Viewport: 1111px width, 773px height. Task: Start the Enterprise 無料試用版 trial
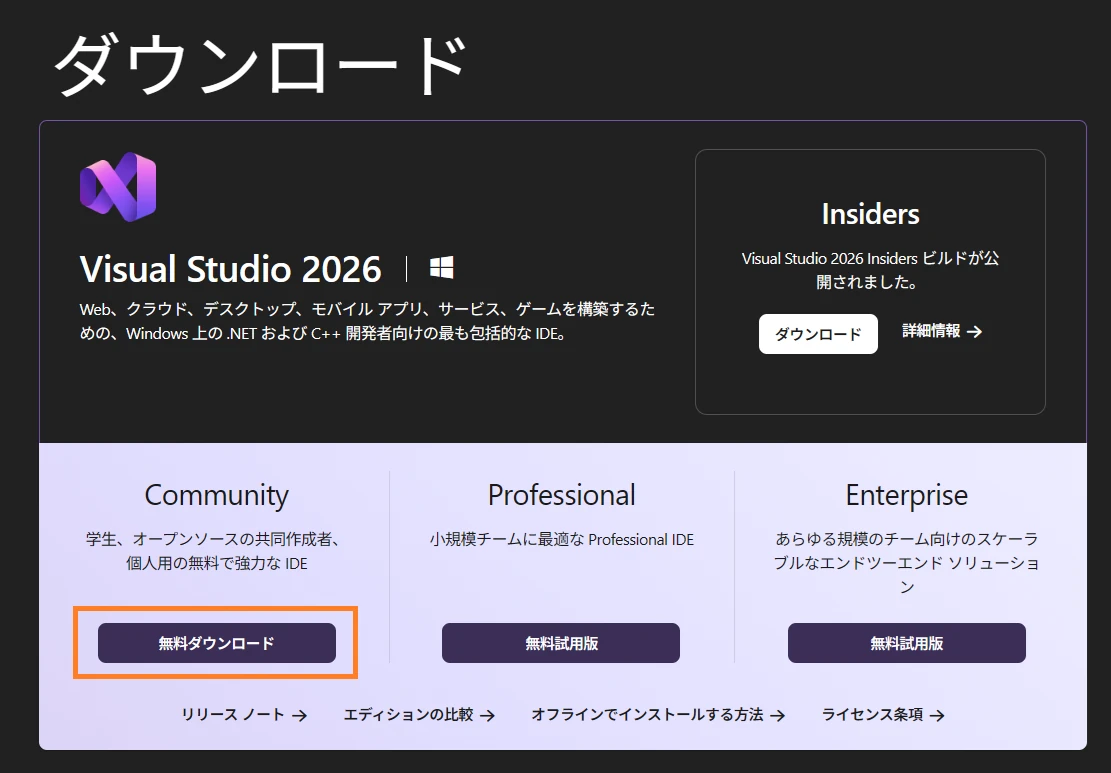906,643
